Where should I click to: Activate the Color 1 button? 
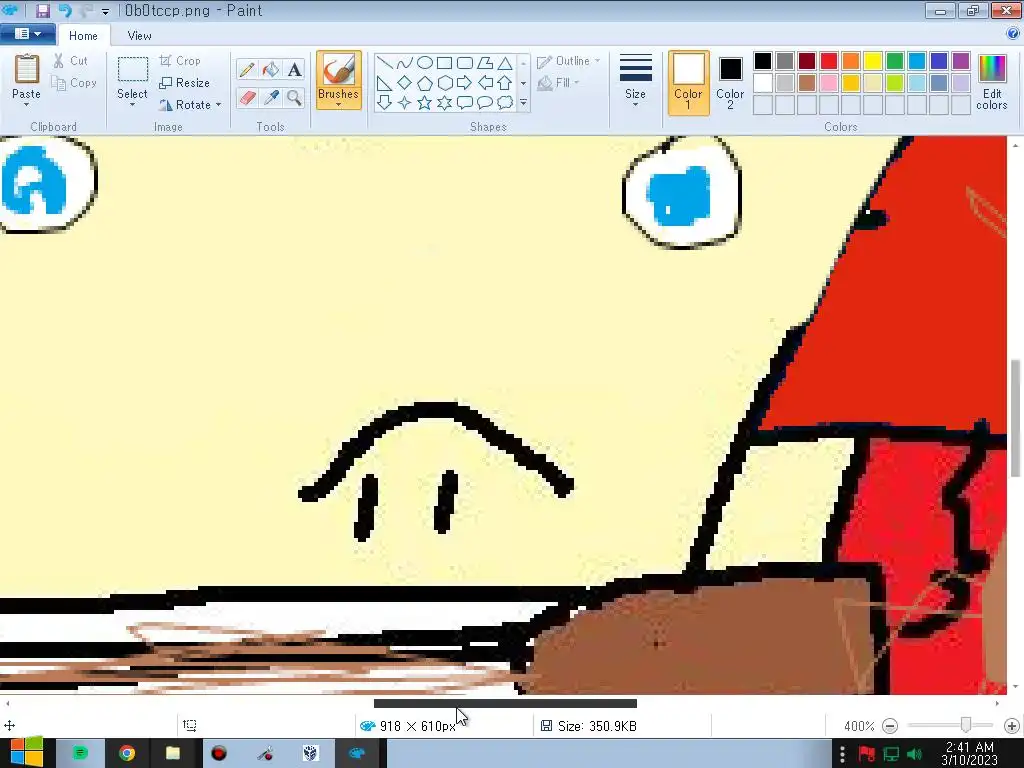coord(688,83)
